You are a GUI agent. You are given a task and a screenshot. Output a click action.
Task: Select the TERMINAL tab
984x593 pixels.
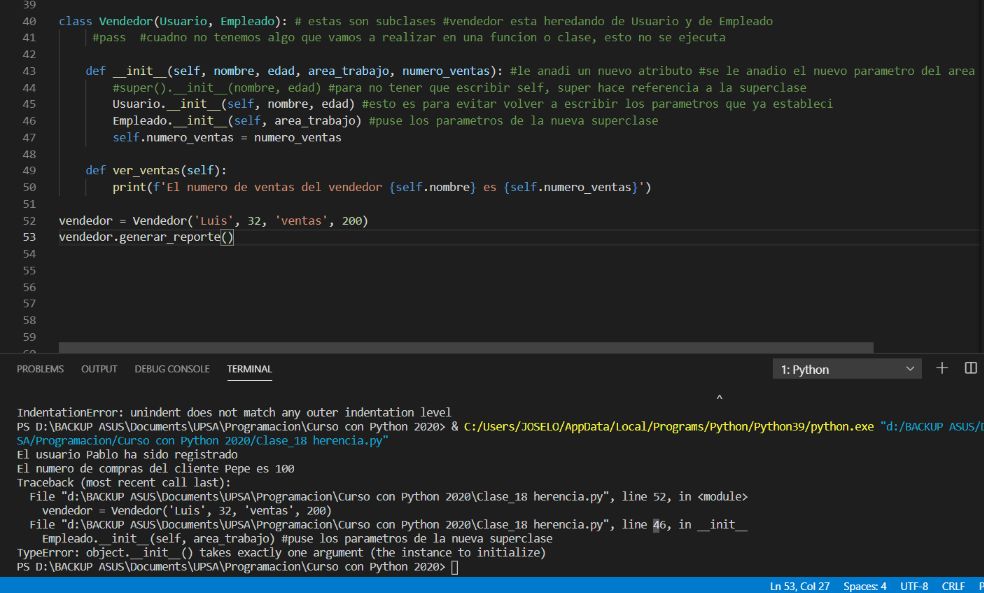[249, 368]
